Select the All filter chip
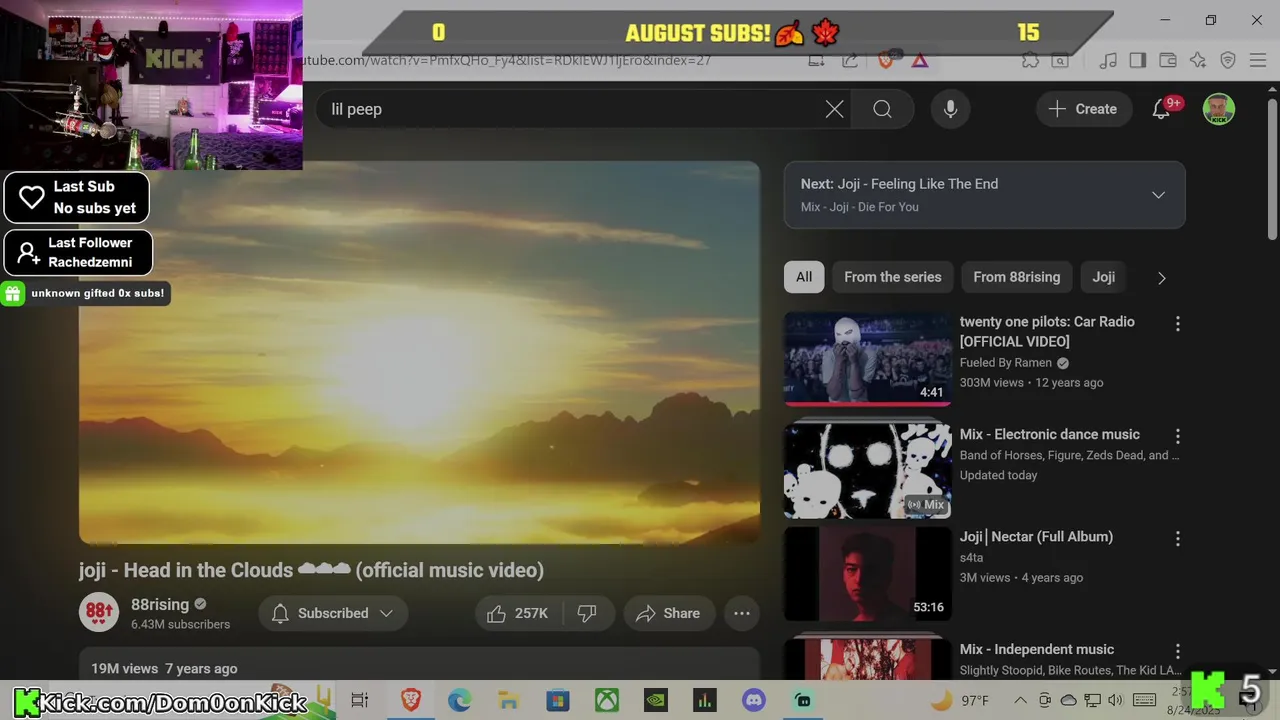This screenshot has height=720, width=1280. coord(804,277)
